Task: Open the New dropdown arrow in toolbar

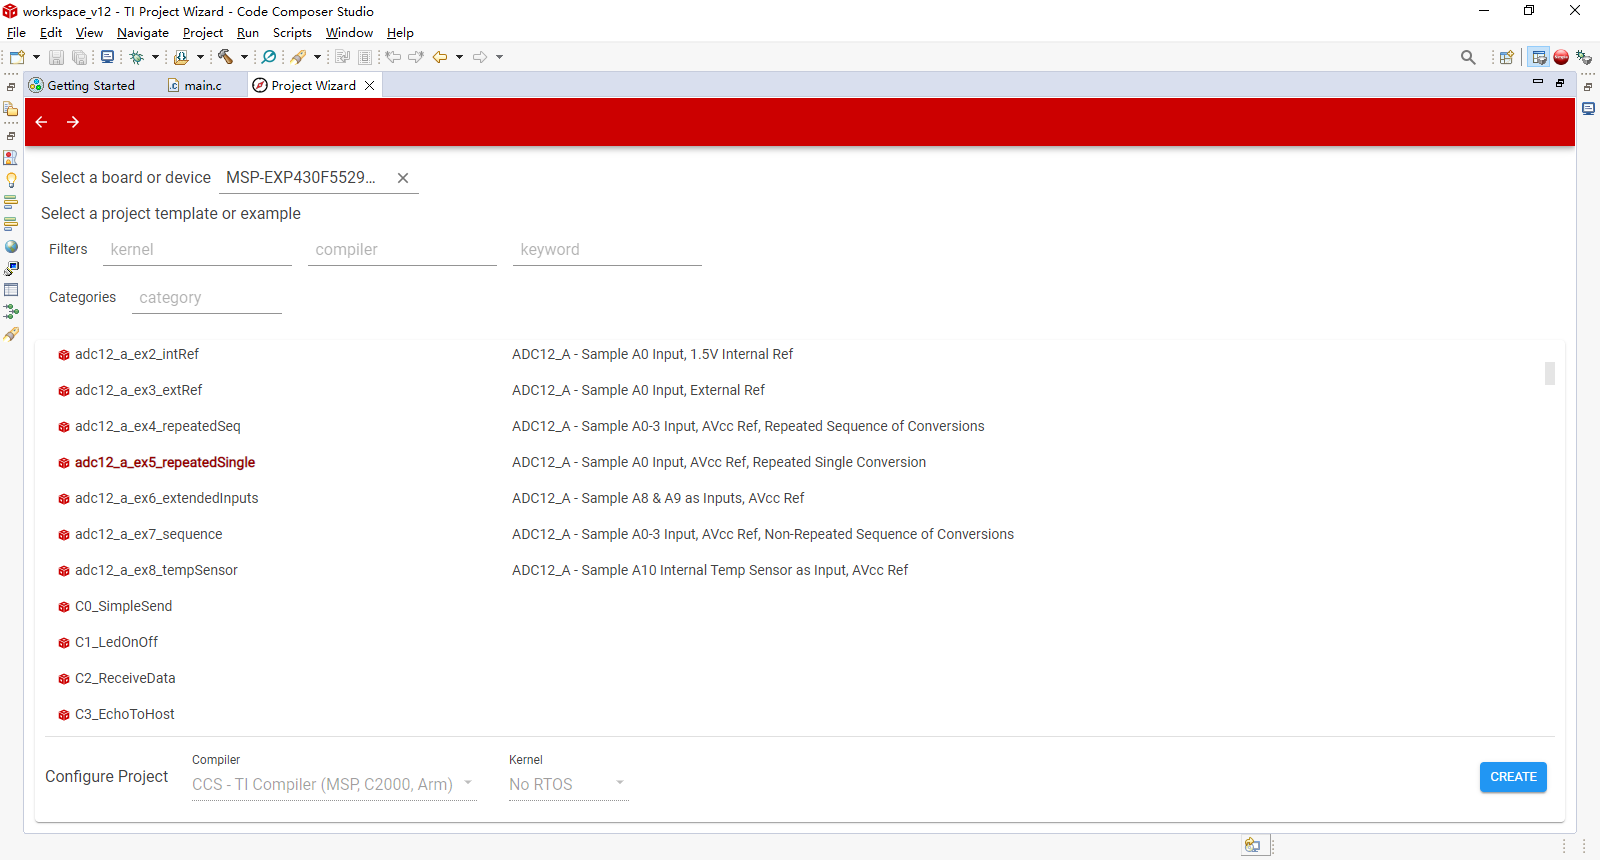Action: [36, 57]
